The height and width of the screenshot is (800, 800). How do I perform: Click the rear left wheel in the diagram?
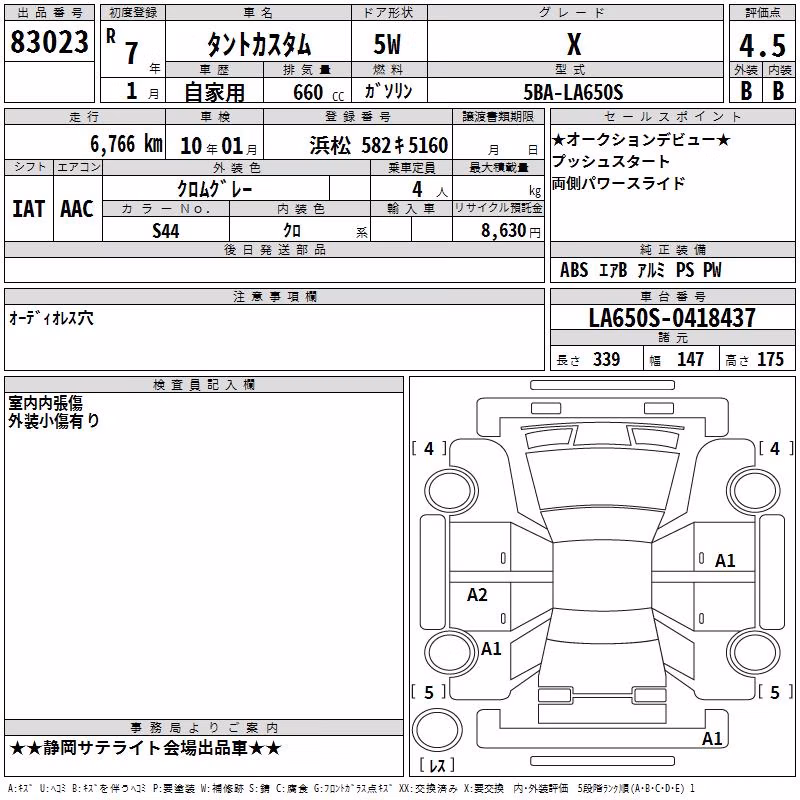point(451,652)
